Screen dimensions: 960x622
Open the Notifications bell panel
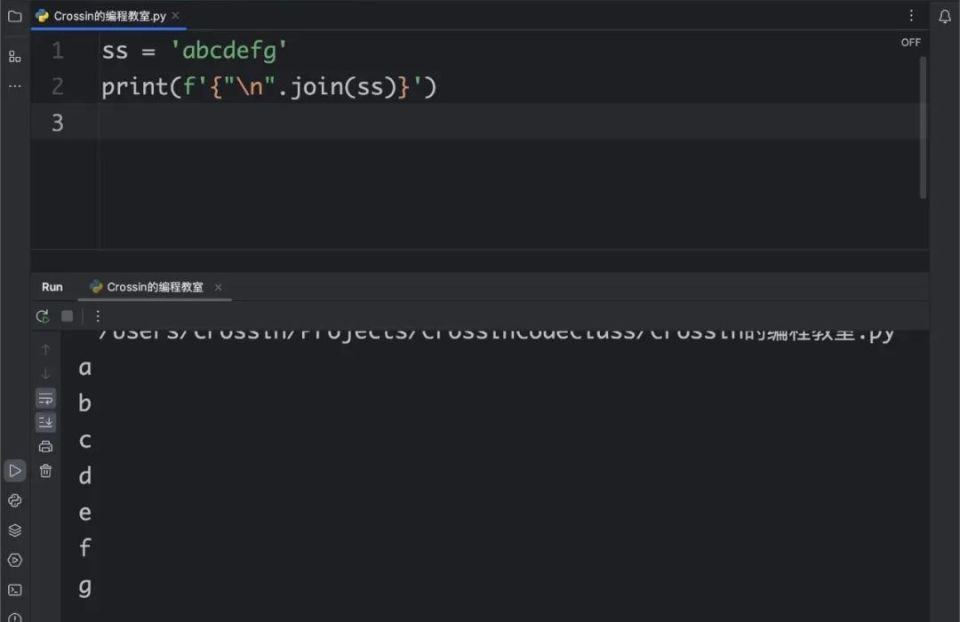(945, 17)
